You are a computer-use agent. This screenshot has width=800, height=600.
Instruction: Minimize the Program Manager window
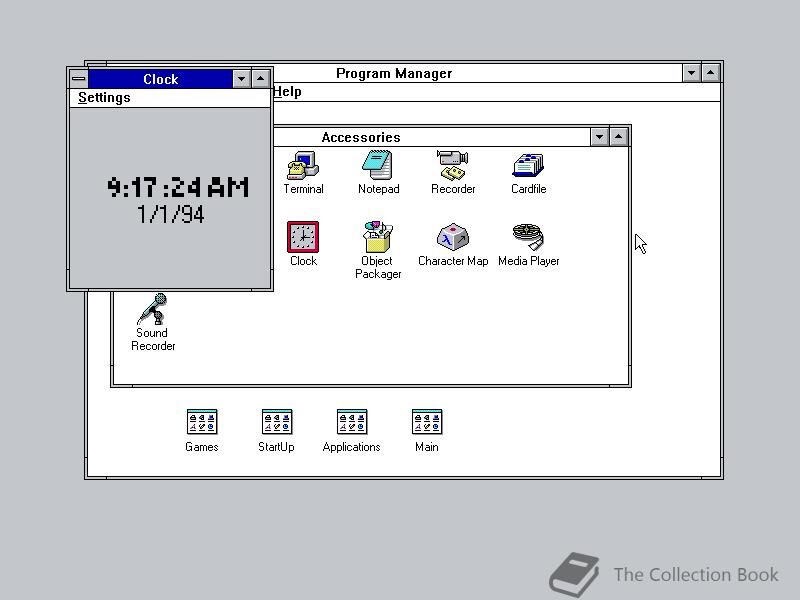691,73
